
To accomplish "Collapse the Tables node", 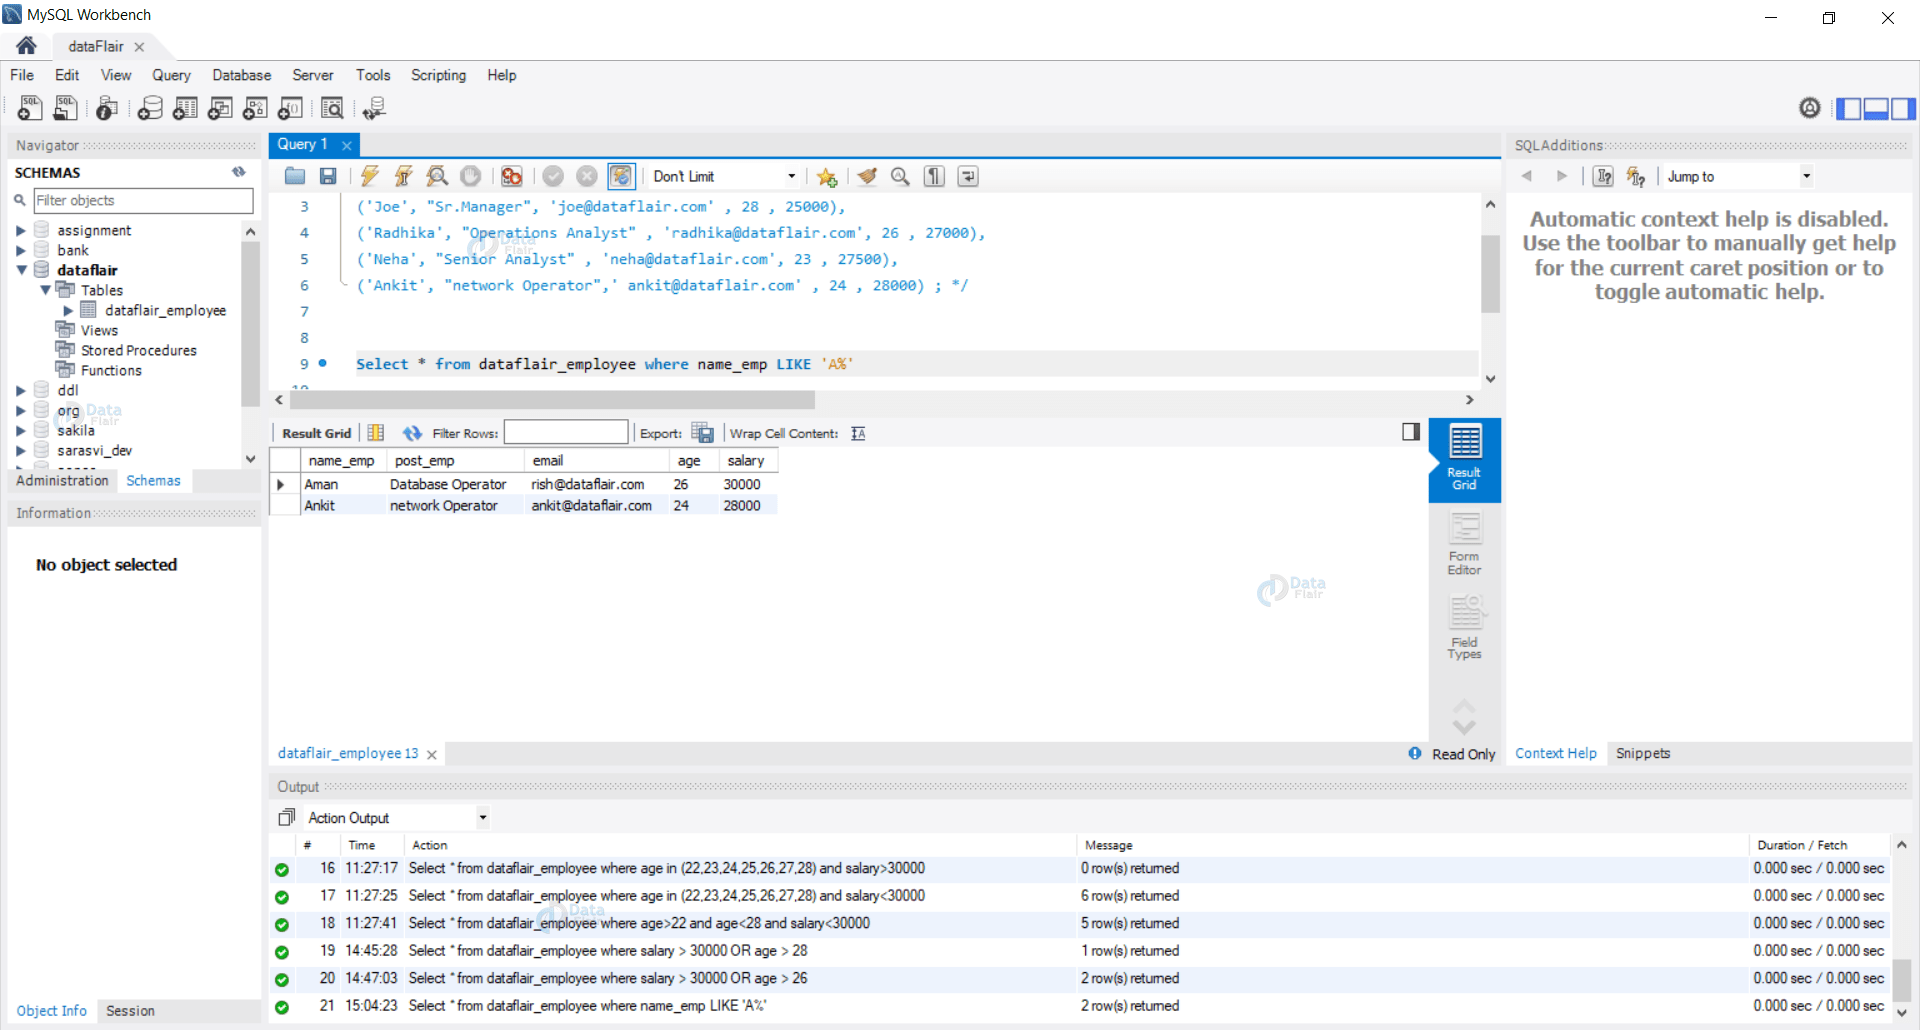I will 45,290.
